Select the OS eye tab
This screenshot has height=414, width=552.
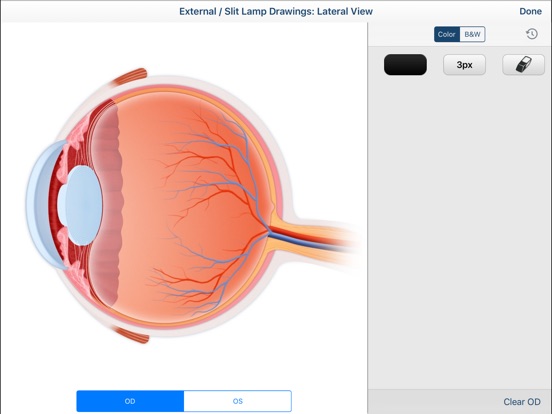[x=238, y=401]
